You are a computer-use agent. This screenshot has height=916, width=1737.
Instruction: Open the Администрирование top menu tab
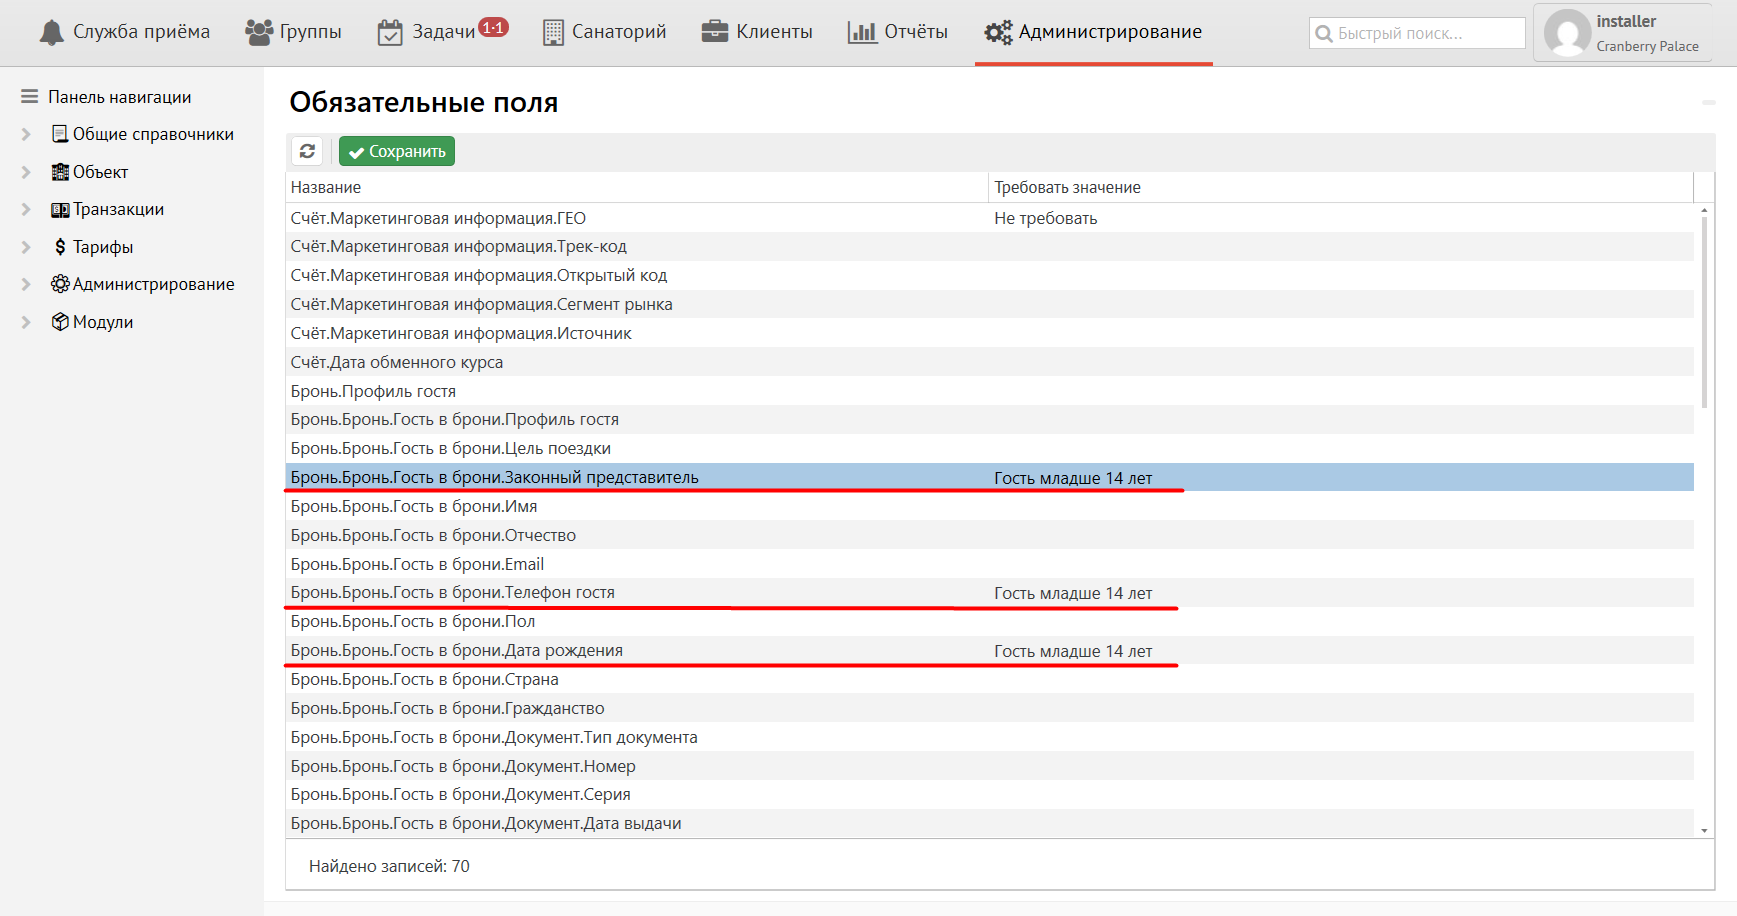click(x=1093, y=32)
